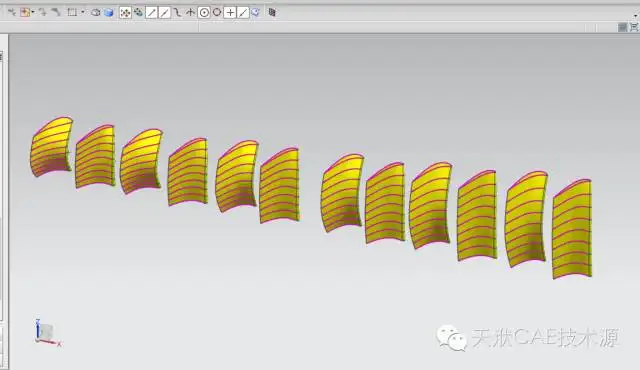Select the leftmost yellow blade surface

51,147
